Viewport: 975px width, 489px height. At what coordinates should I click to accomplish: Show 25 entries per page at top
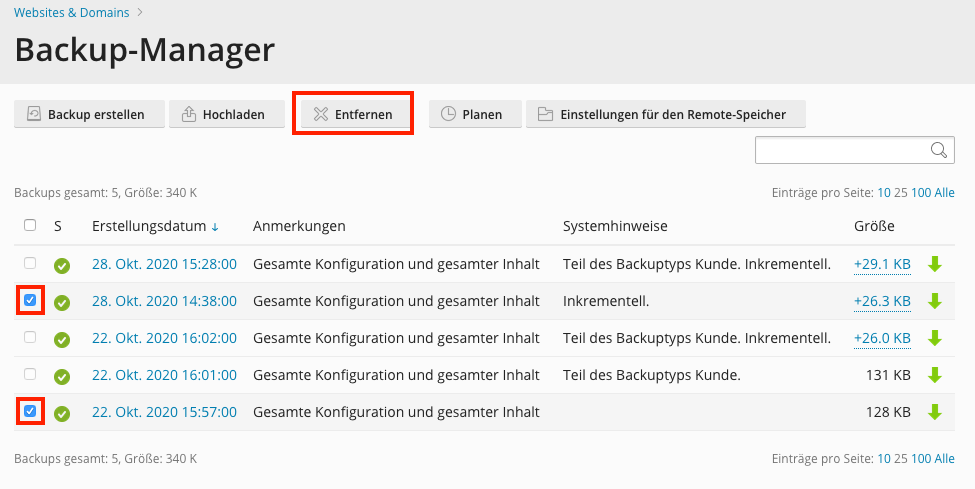click(901, 193)
